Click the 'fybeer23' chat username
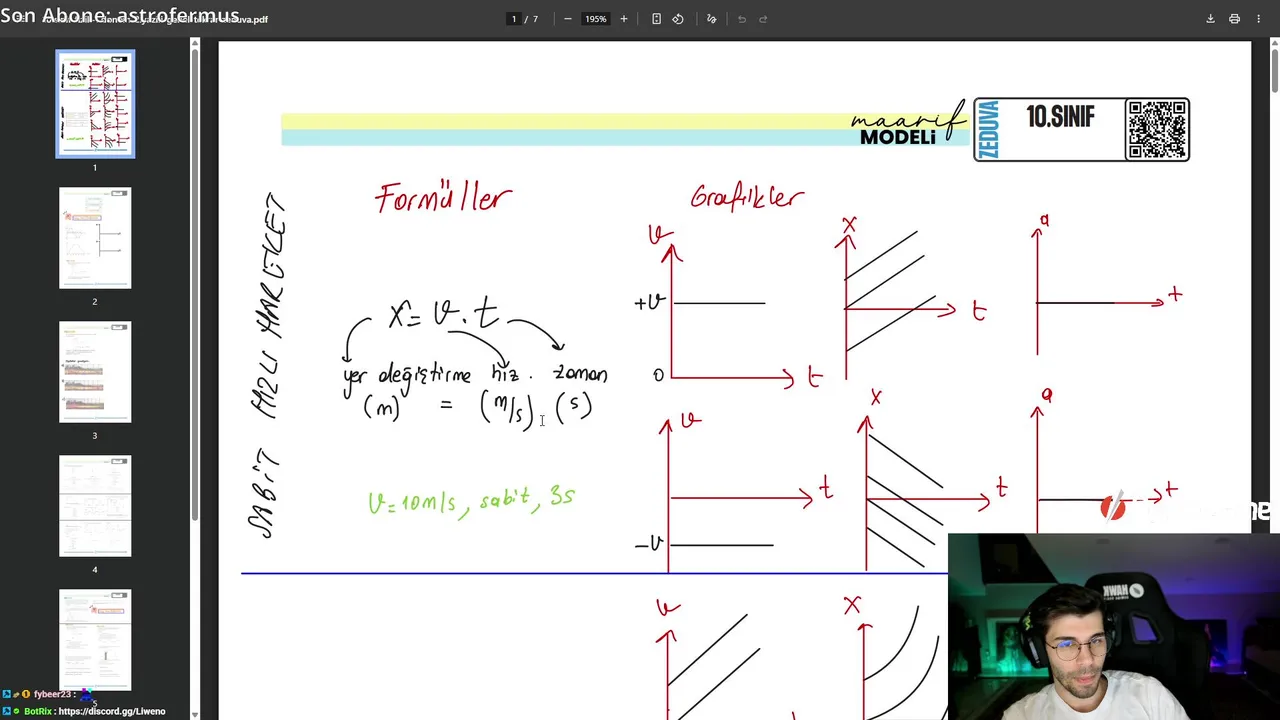The image size is (1280, 720). click(x=52, y=694)
